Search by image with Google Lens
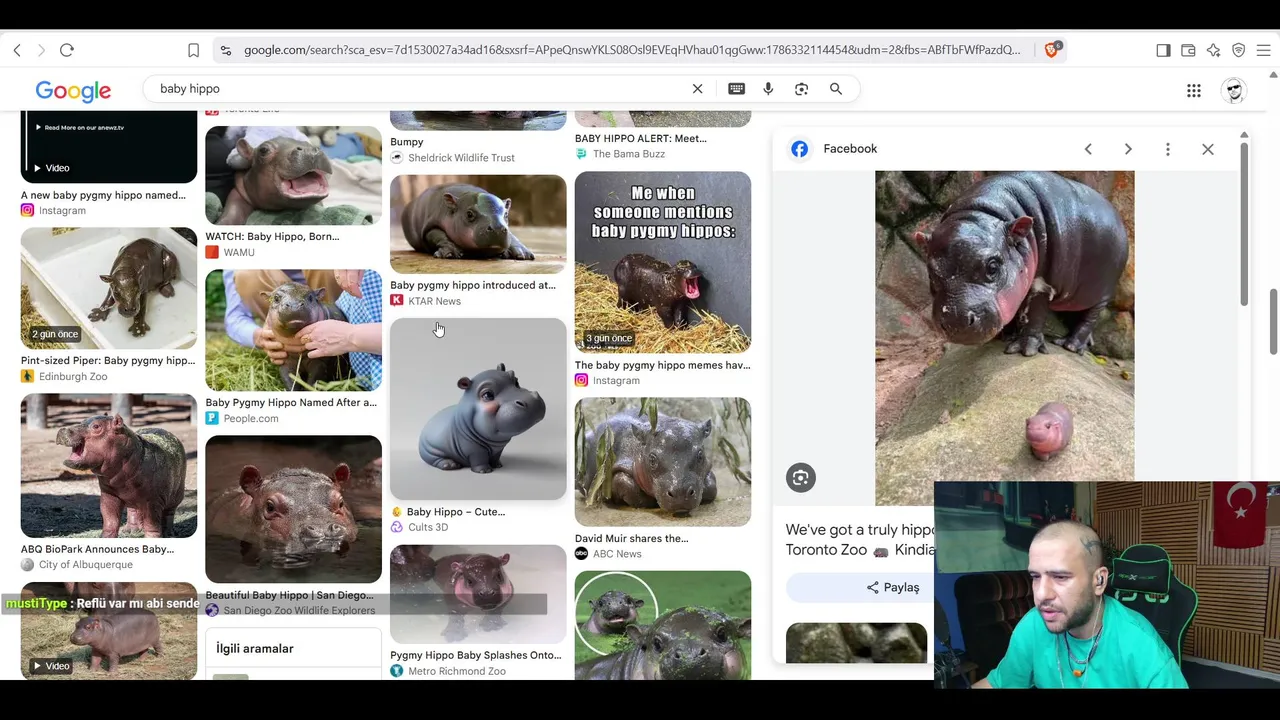Viewport: 1280px width, 720px height. [801, 89]
